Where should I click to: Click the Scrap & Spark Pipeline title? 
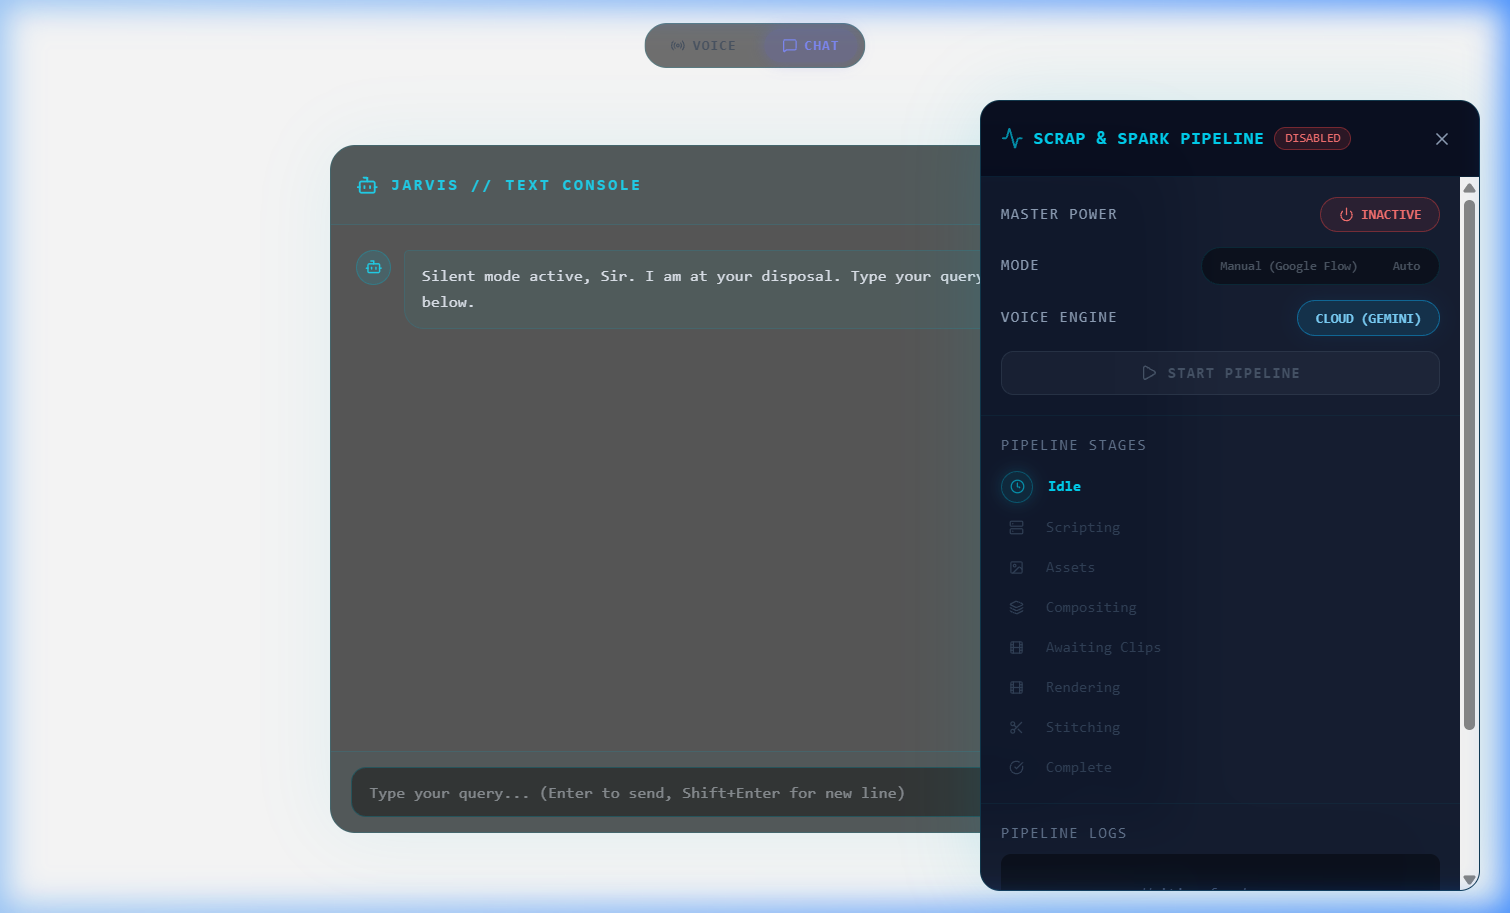tap(1148, 138)
